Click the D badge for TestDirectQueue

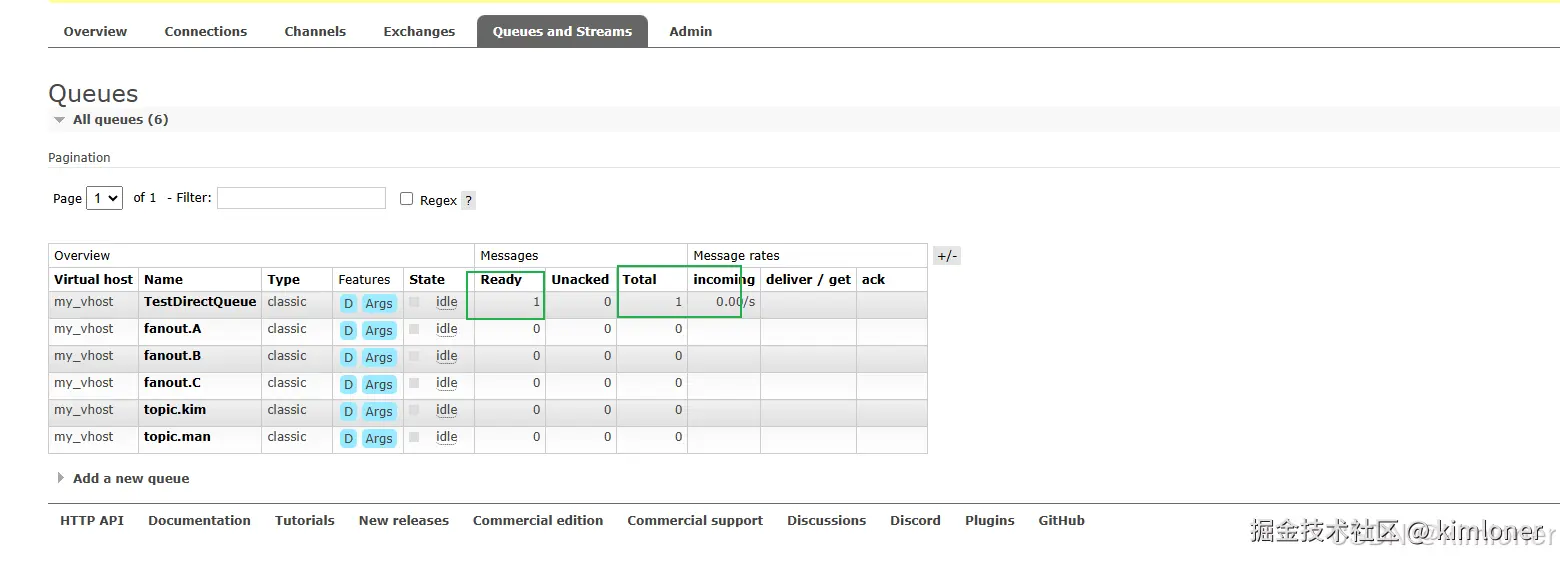coord(348,303)
